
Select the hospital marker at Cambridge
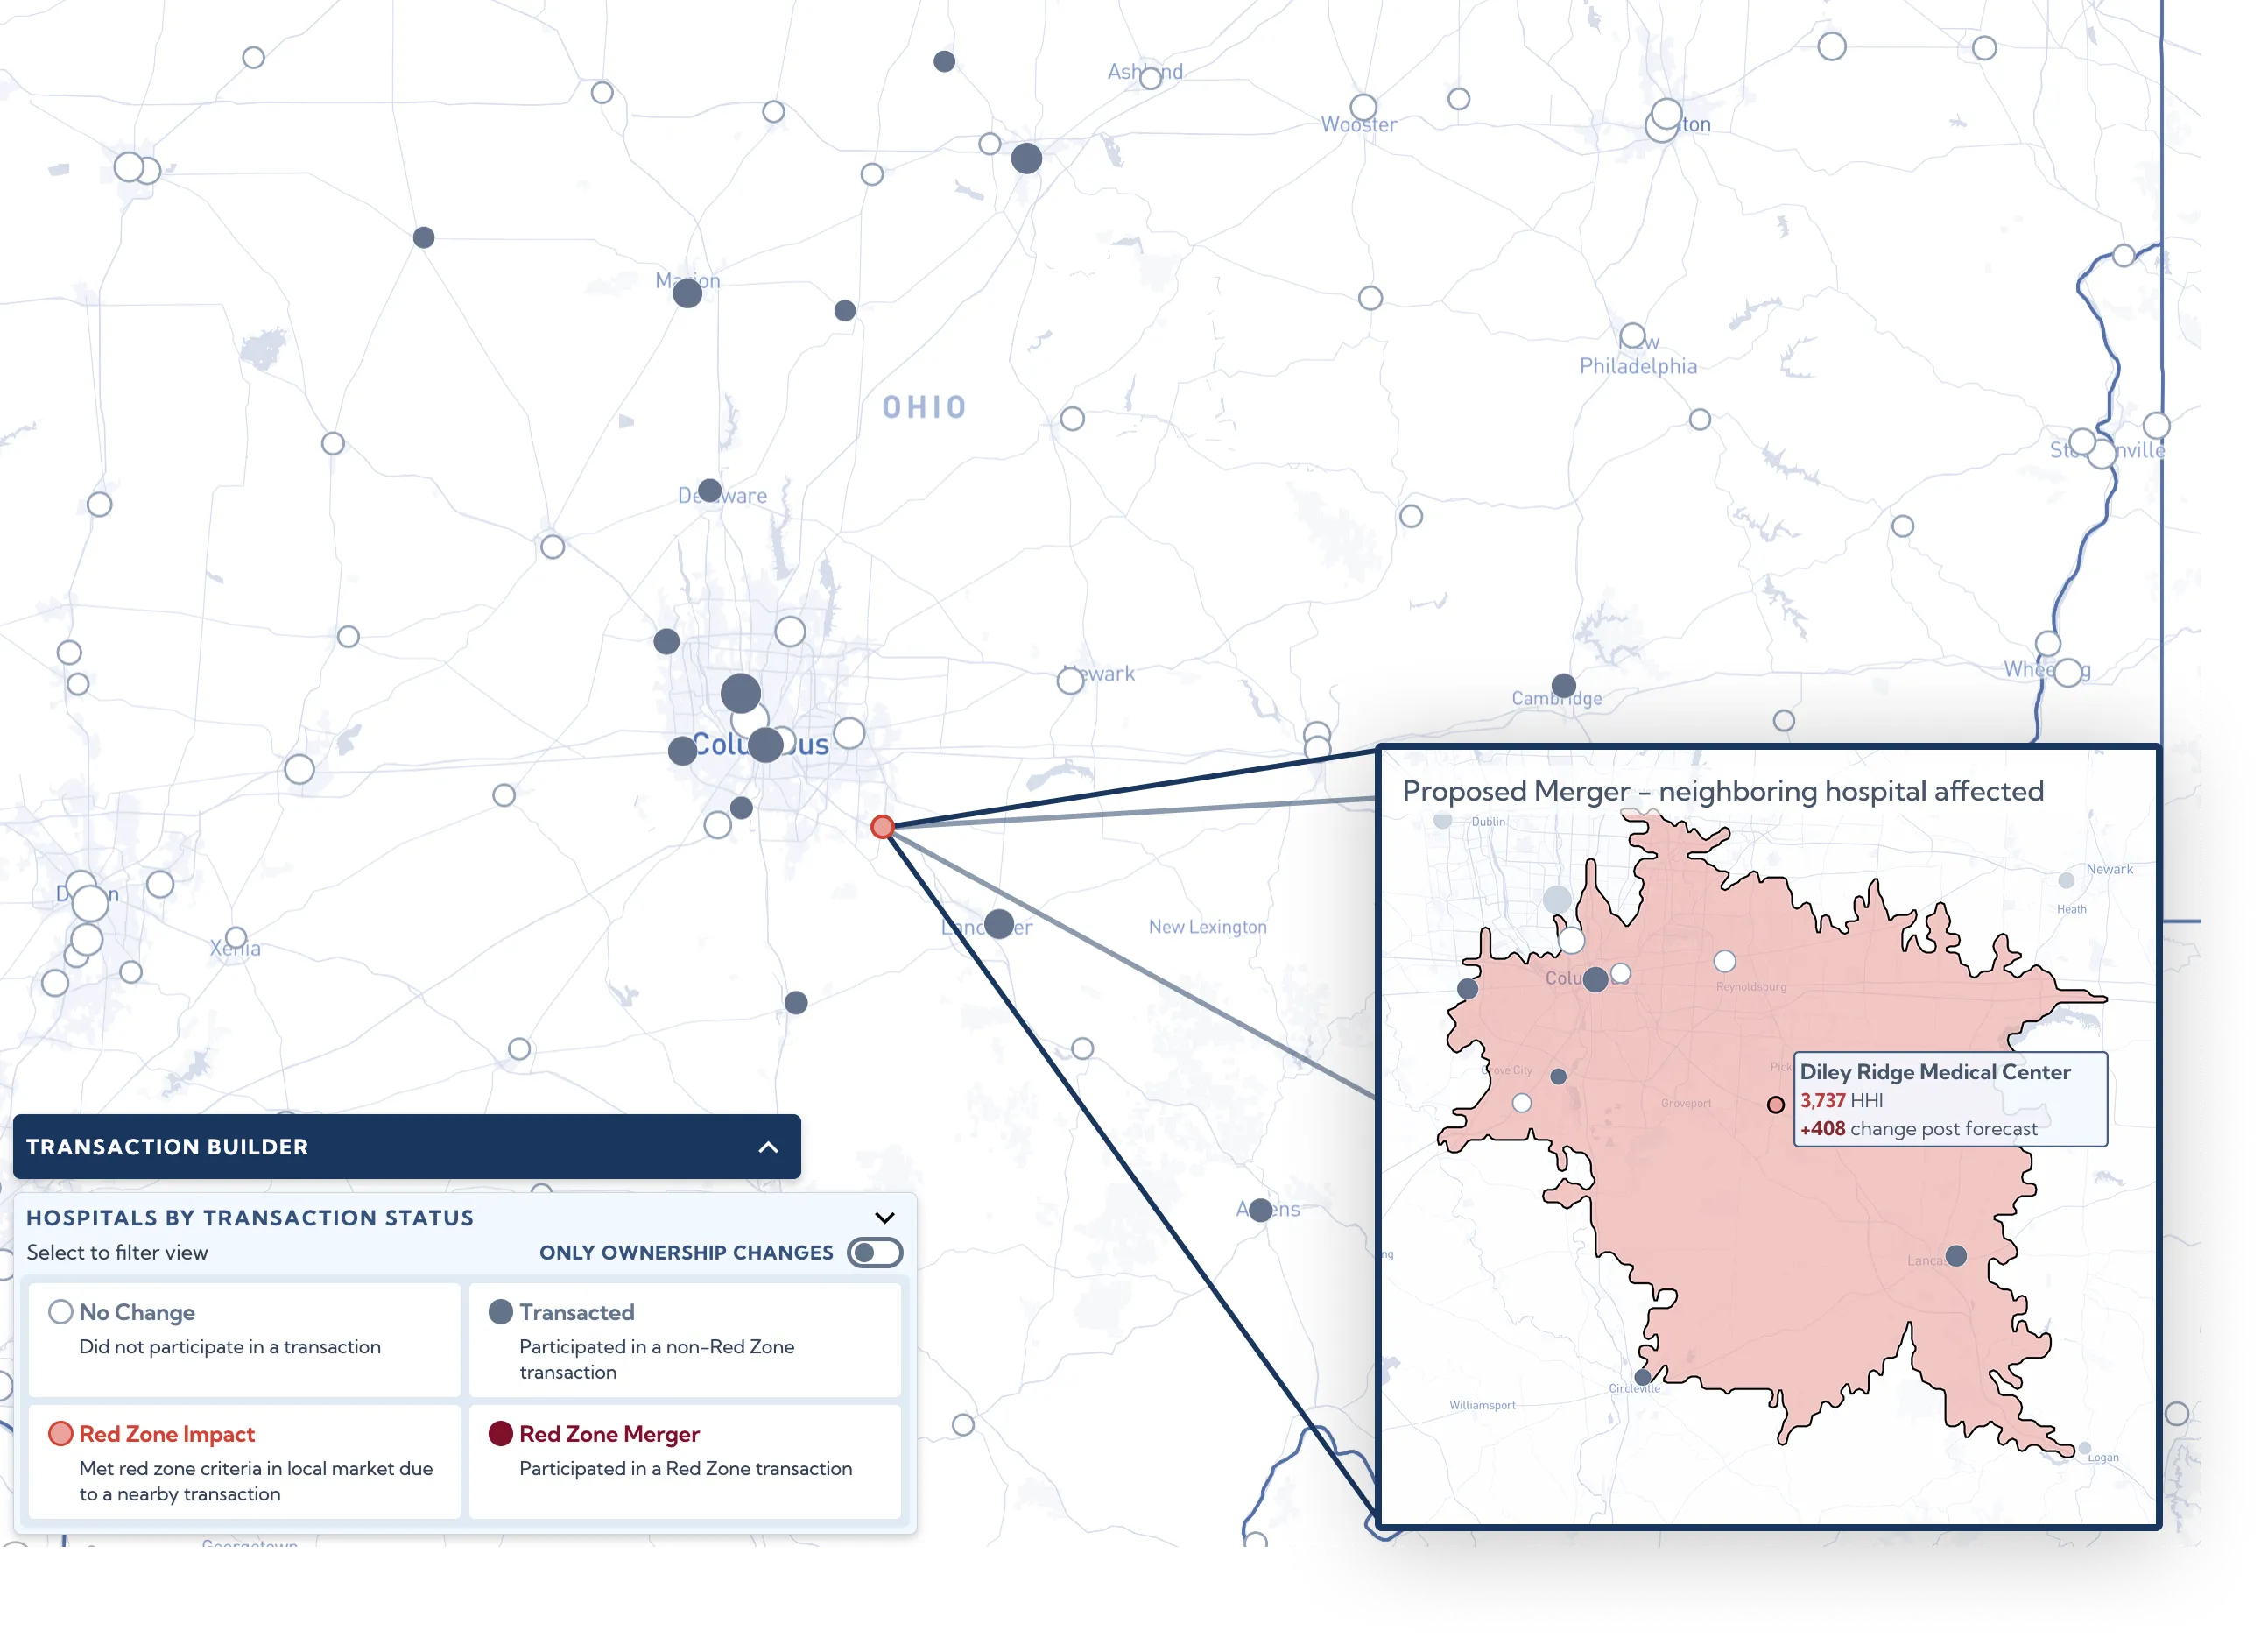click(1564, 686)
